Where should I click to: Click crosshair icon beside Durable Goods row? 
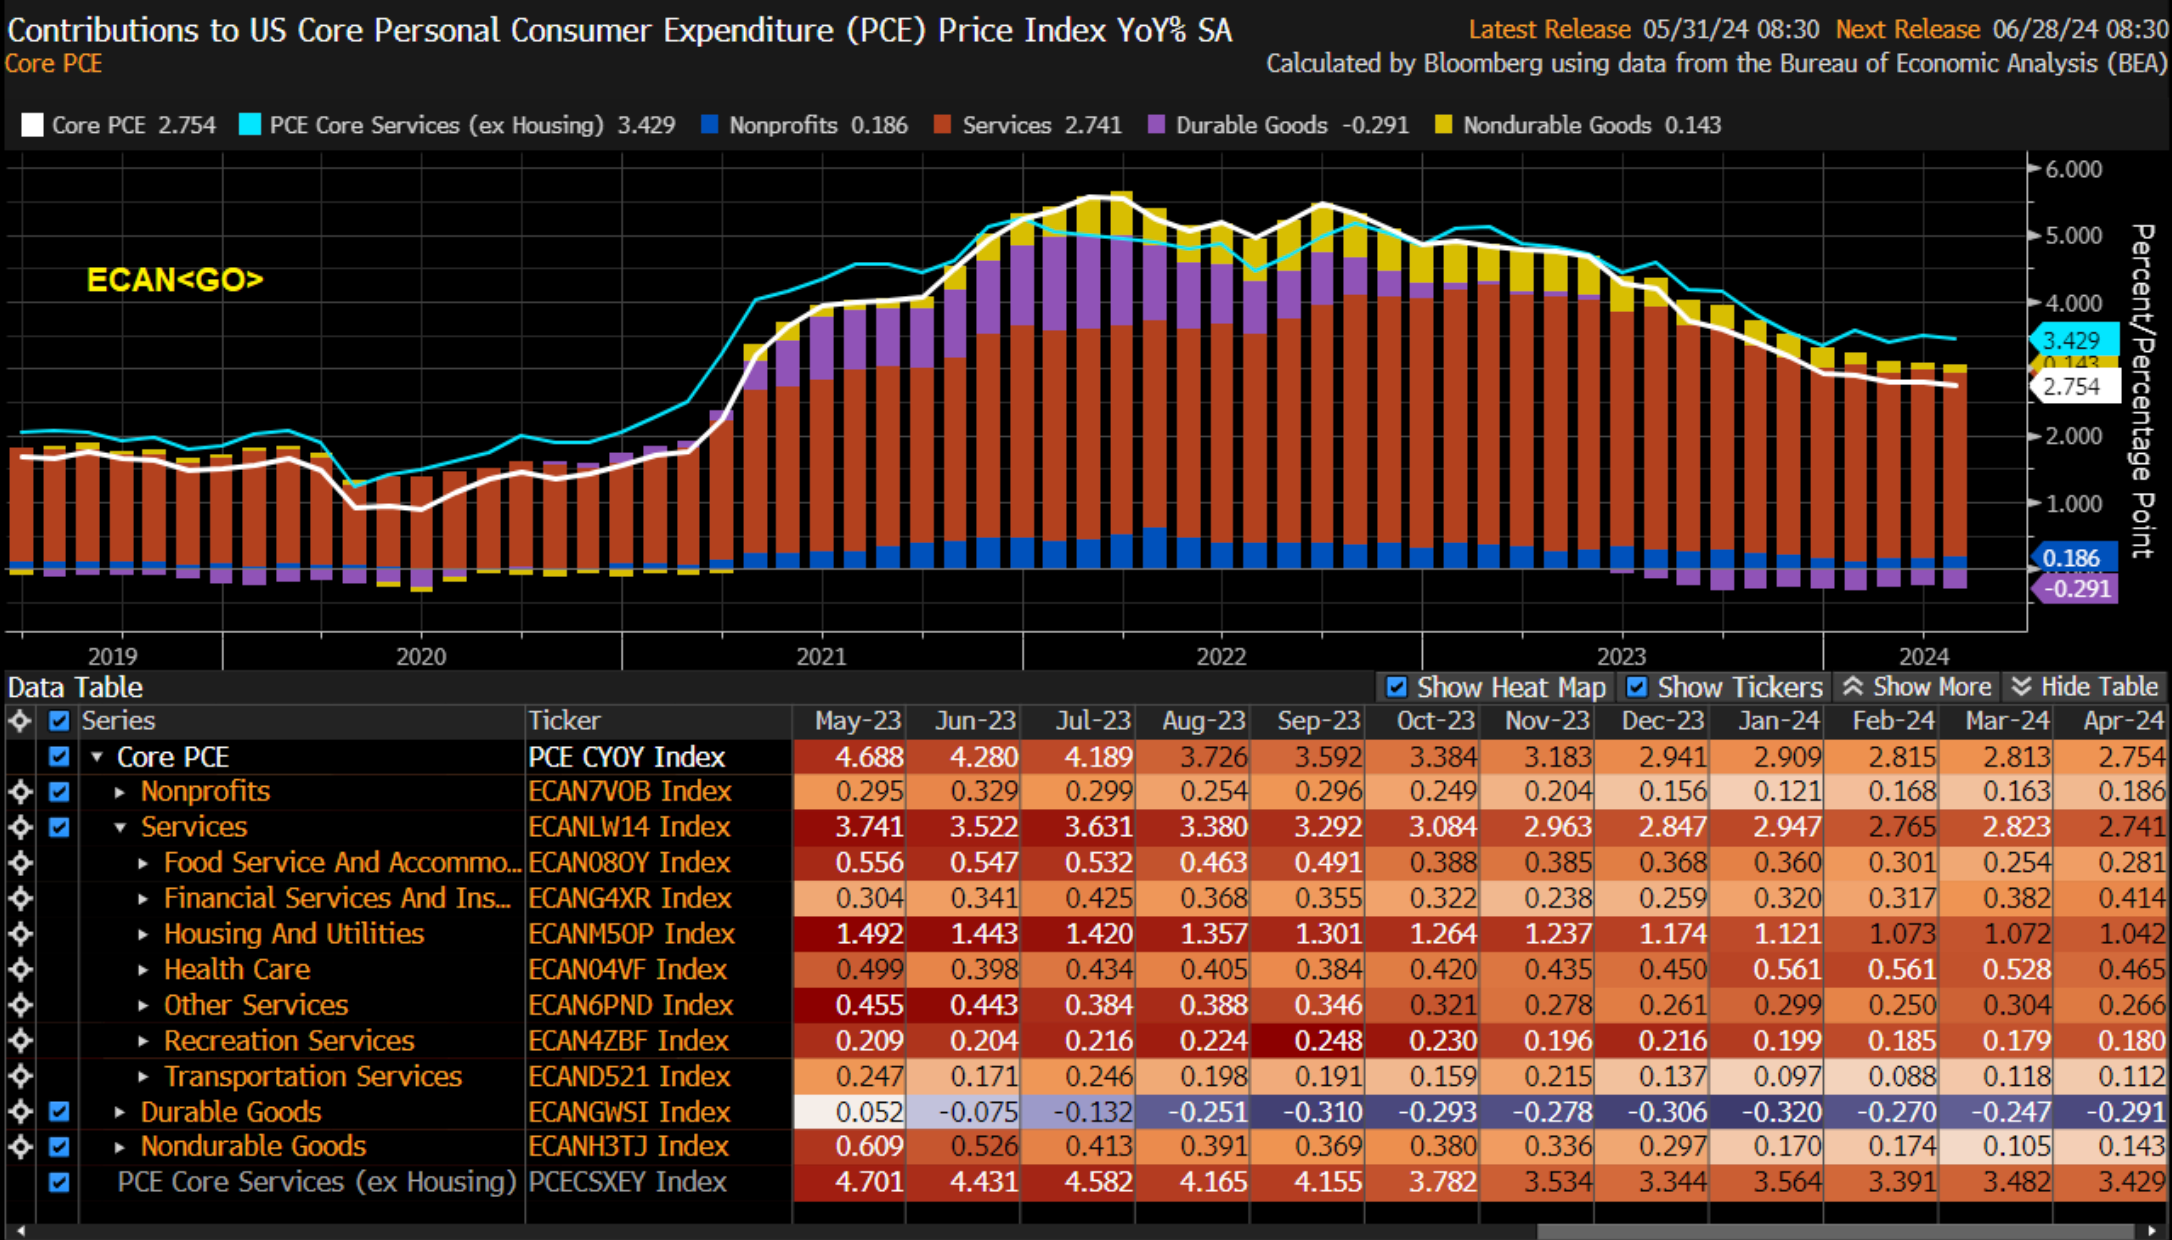tap(20, 1112)
